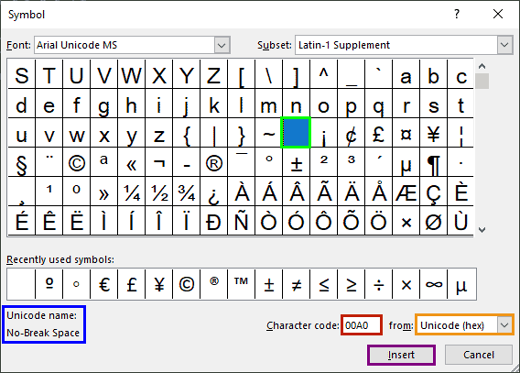Select the Ç cedilla symbol
This screenshot has height=373, width=520.
click(433, 191)
